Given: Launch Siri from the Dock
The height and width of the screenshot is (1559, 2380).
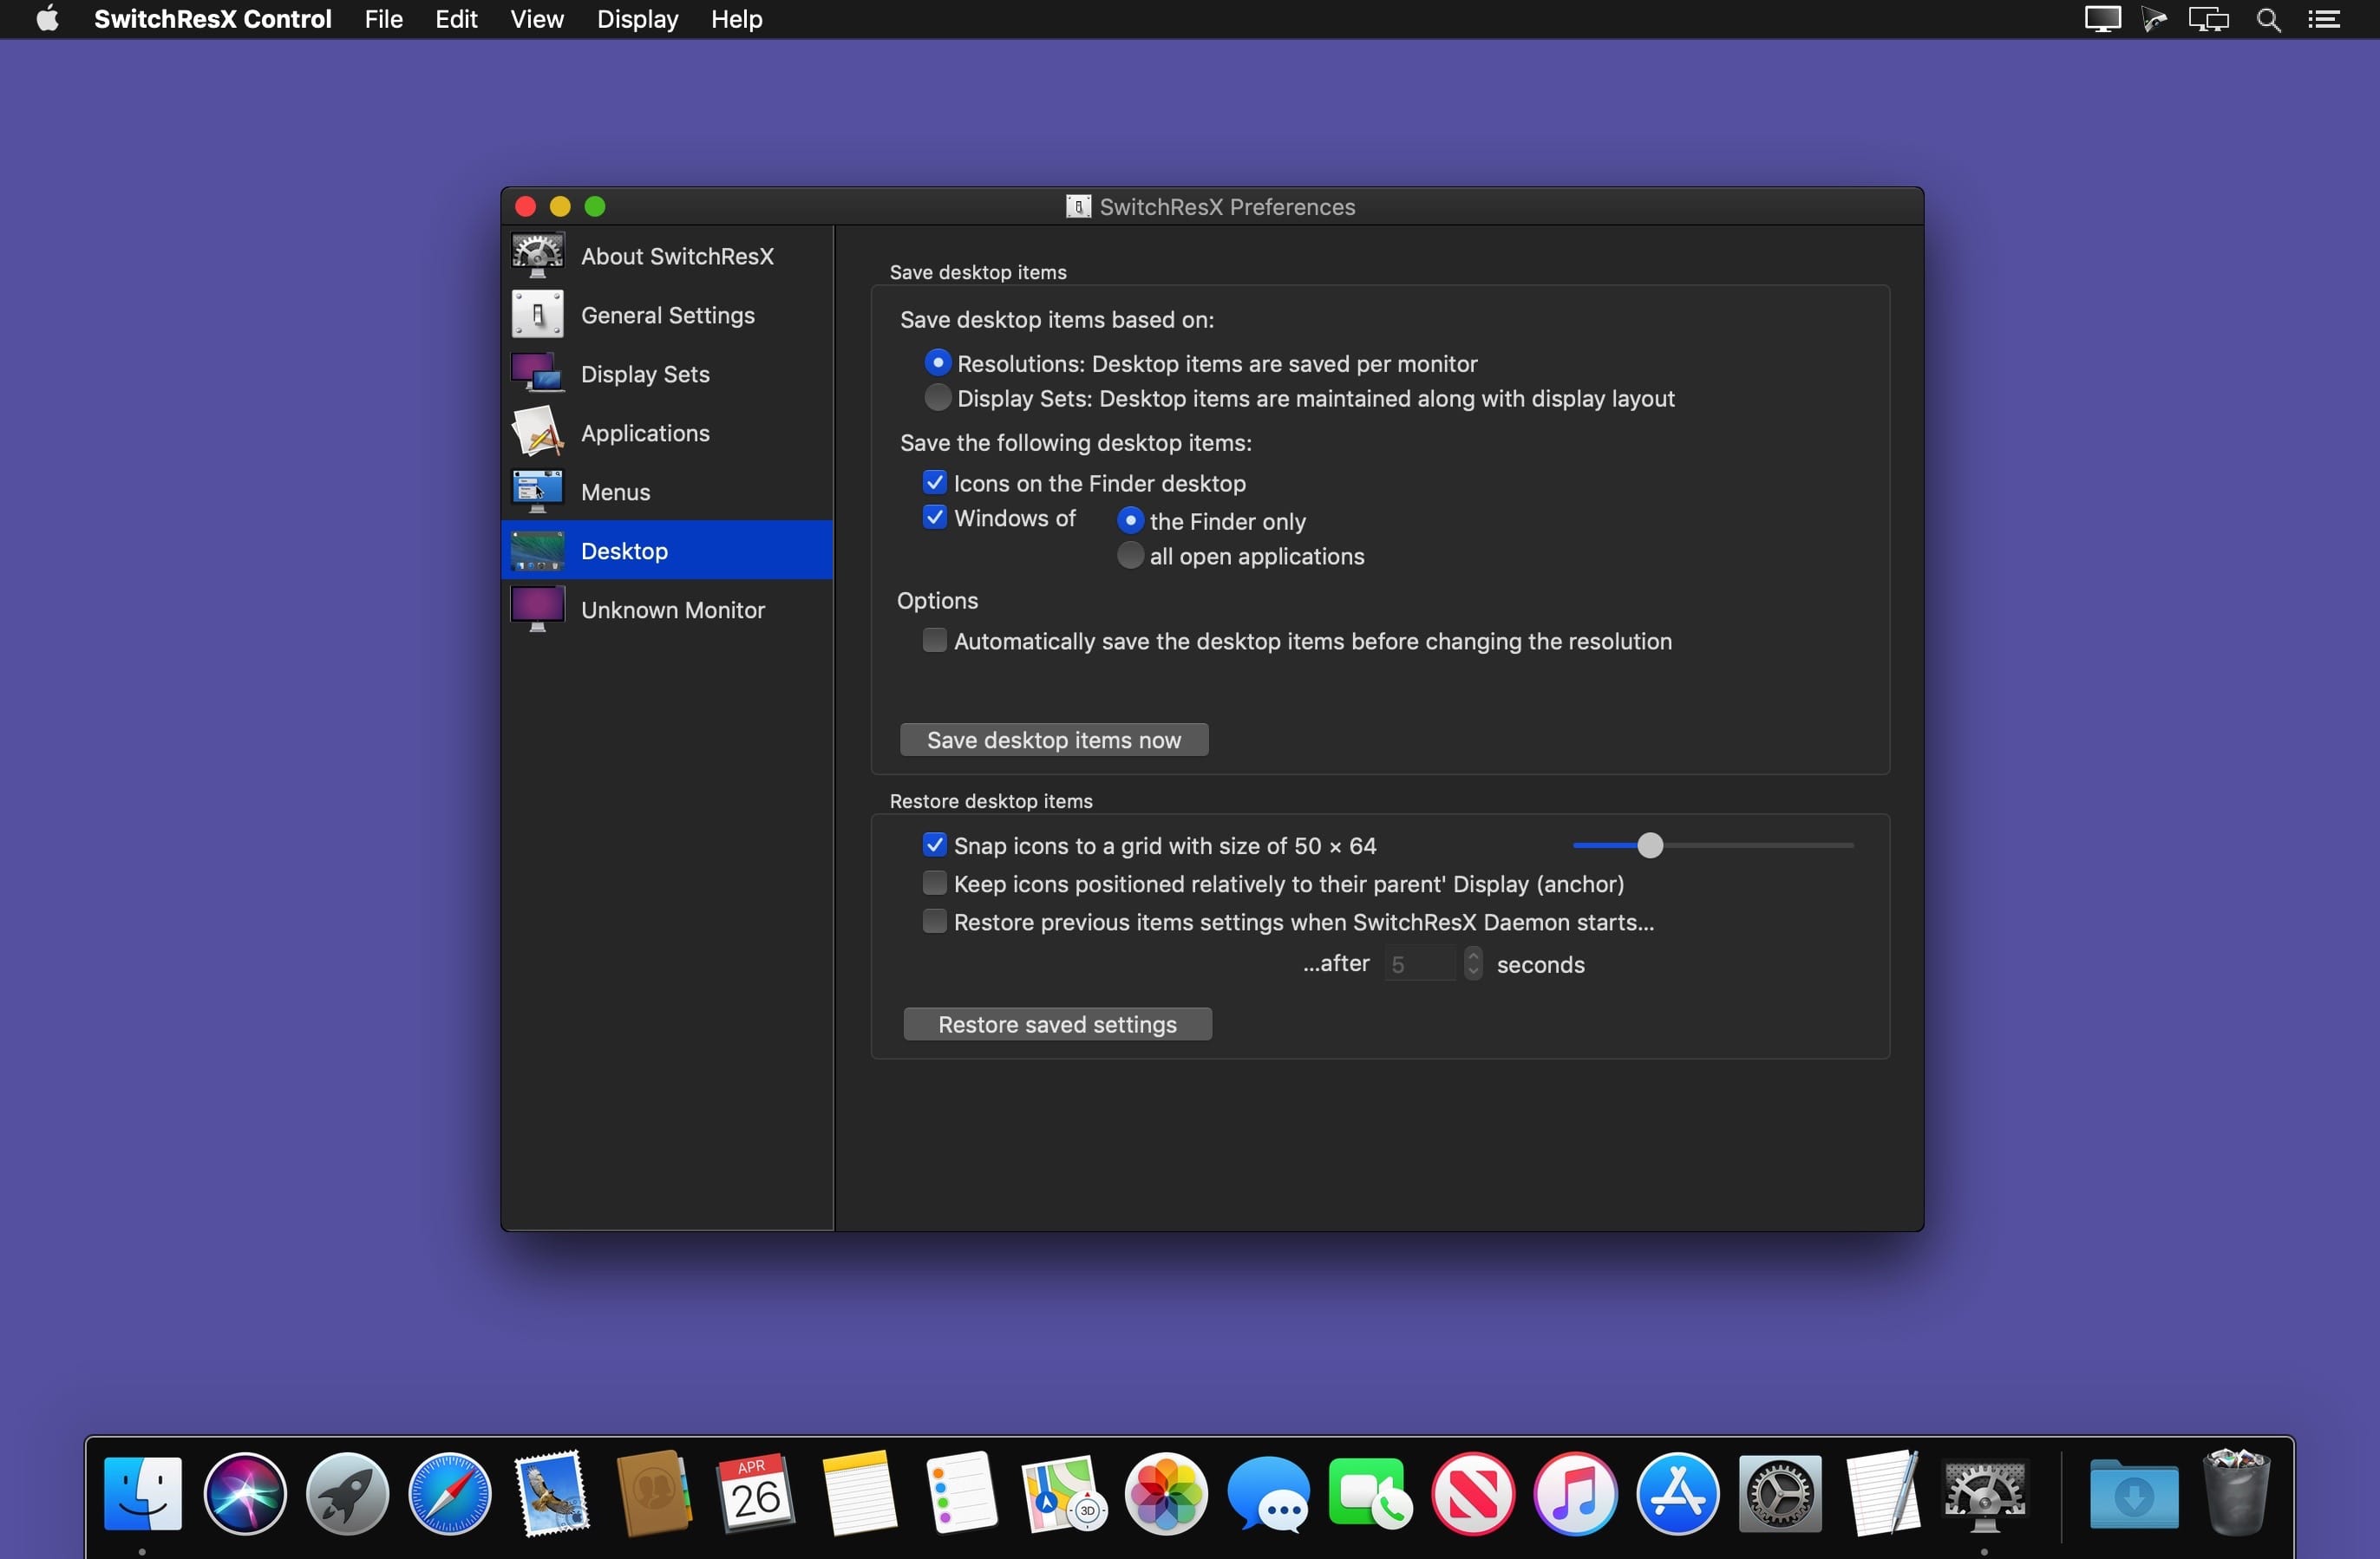Looking at the screenshot, I should pyautogui.click(x=245, y=1493).
